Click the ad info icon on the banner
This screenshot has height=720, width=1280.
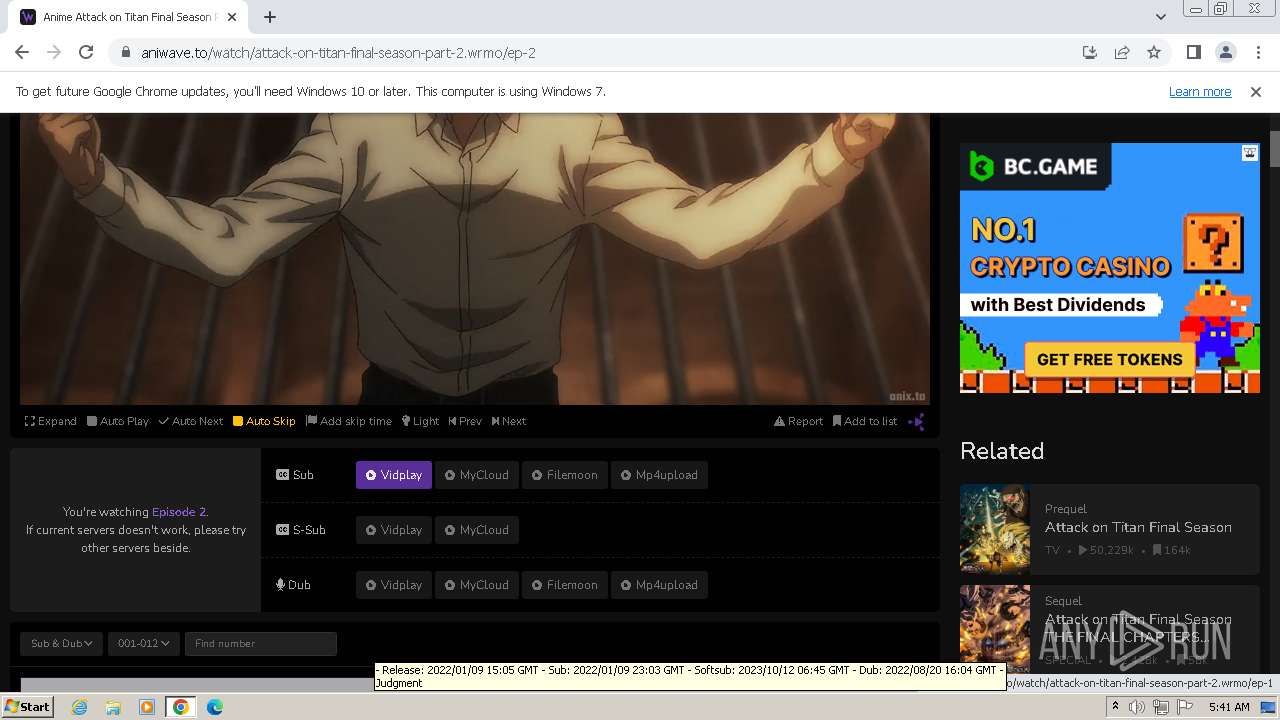click(1250, 153)
